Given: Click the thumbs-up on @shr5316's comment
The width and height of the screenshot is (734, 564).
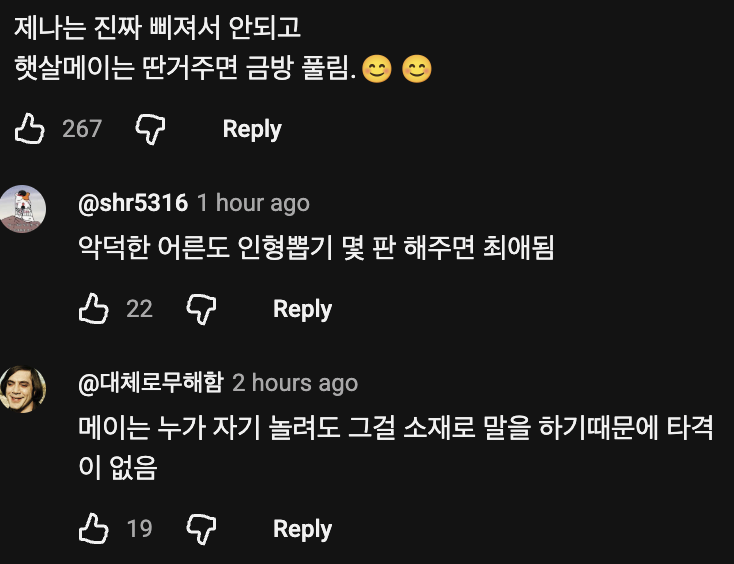Looking at the screenshot, I should tap(94, 309).
